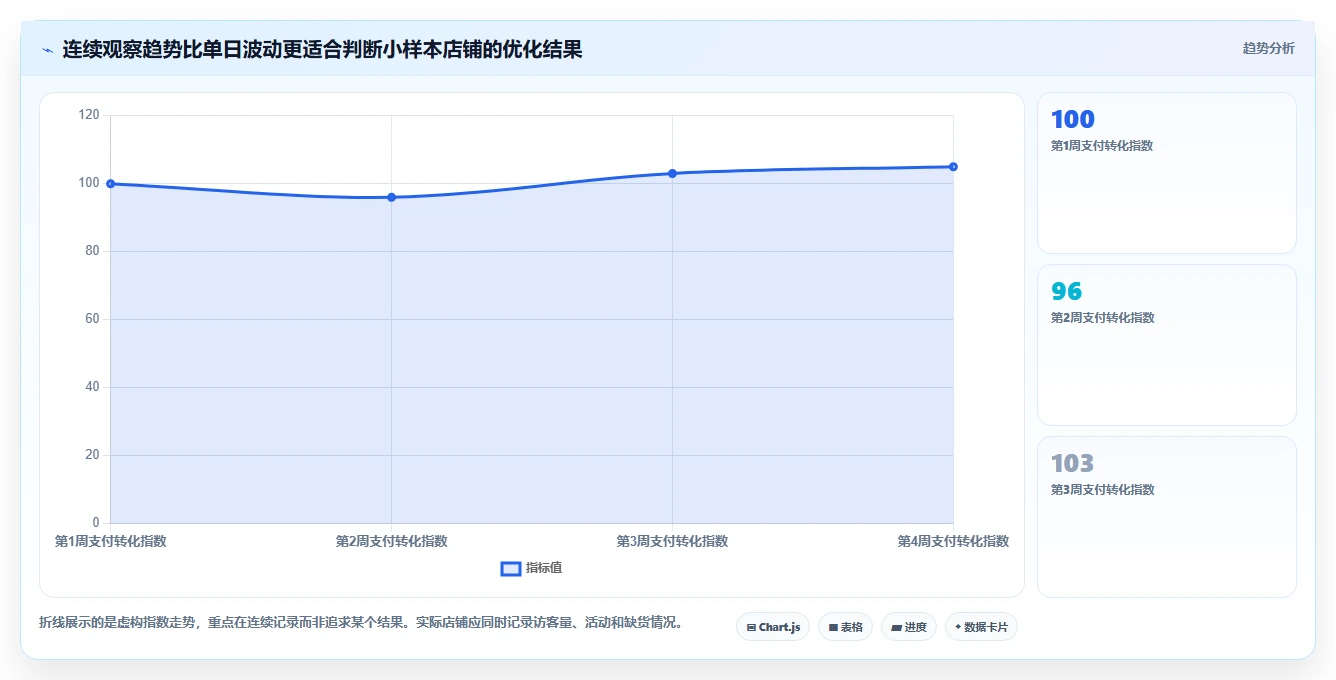Screen dimensions: 1336x680
Task: Click the week 4 data point on the line
Action: pos(953,167)
